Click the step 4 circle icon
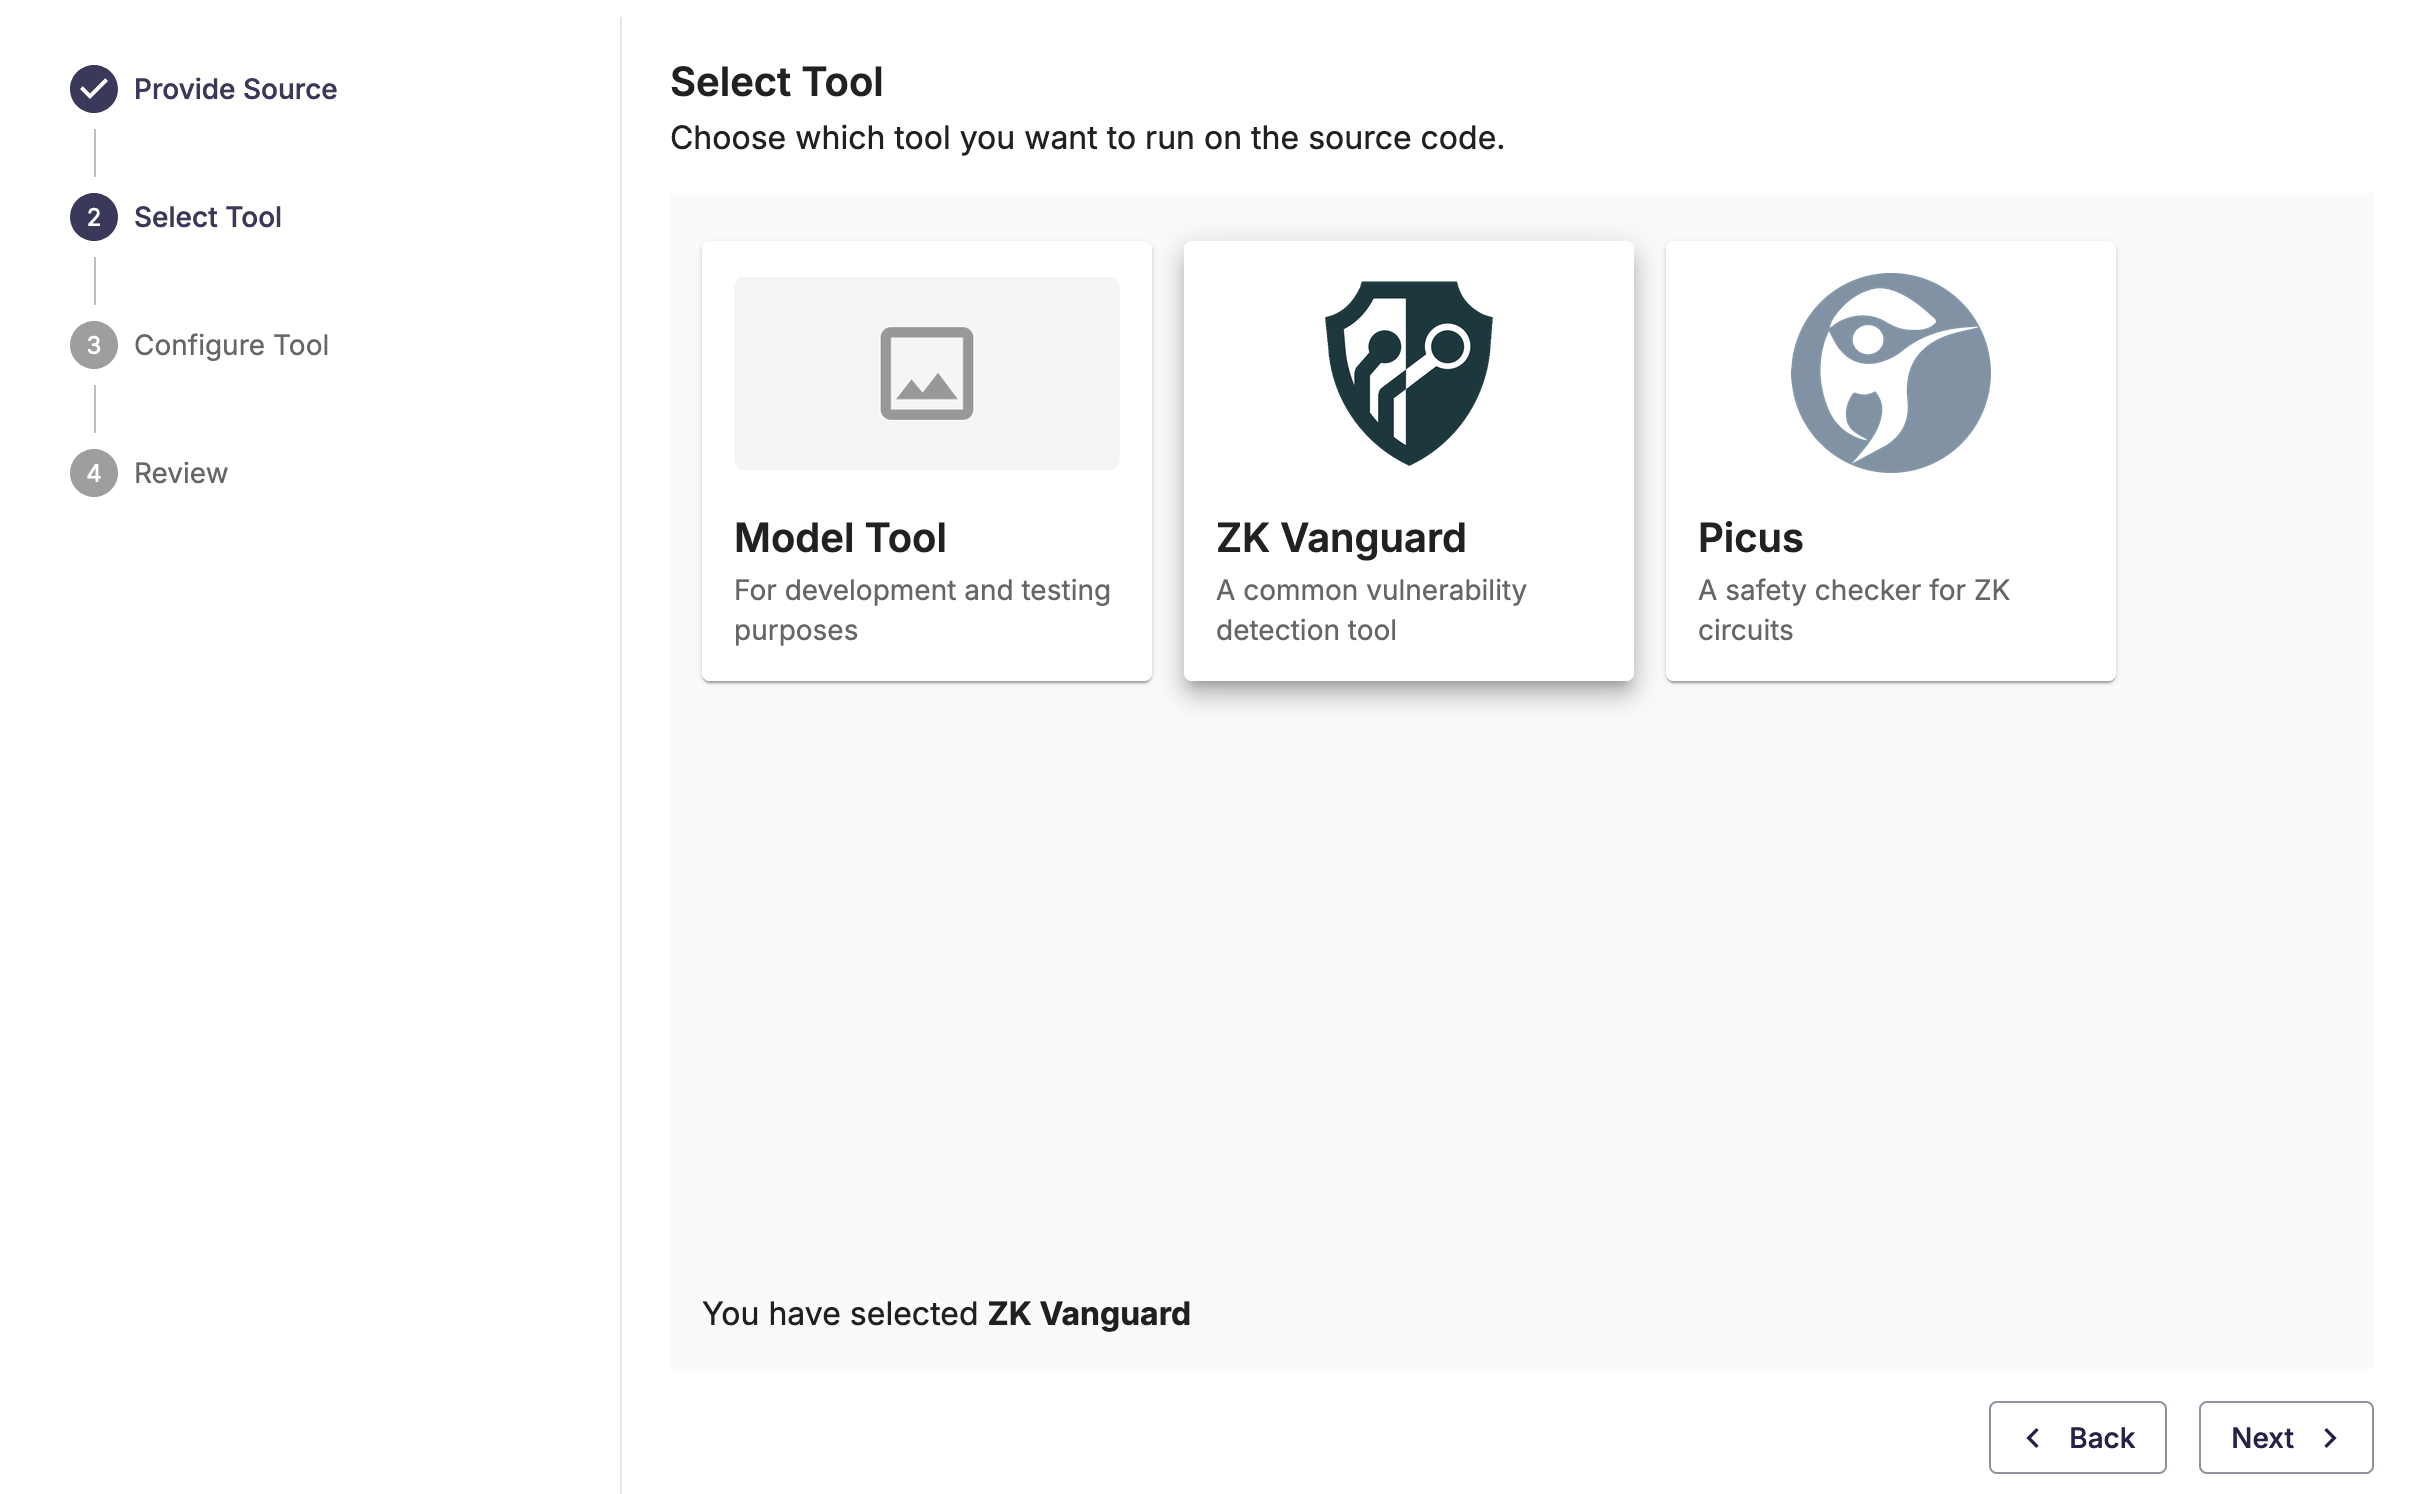The height and width of the screenshot is (1494, 2410). 94,473
